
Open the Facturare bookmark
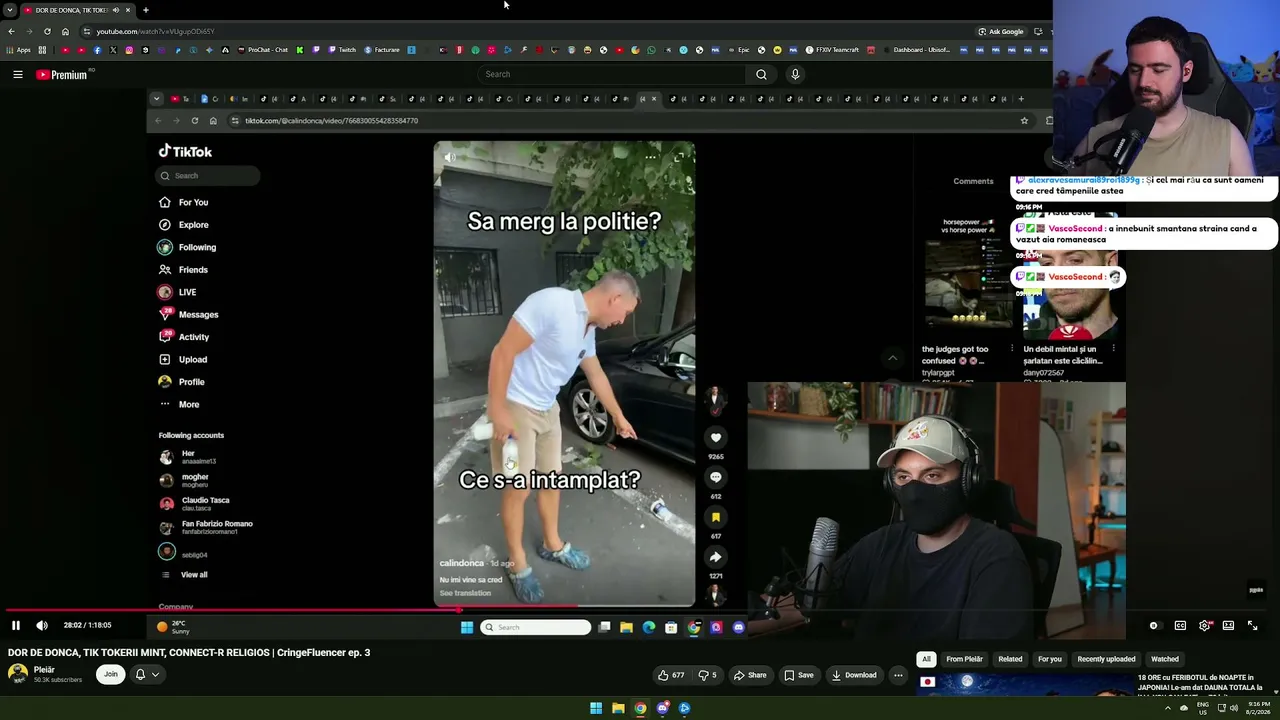(382, 50)
